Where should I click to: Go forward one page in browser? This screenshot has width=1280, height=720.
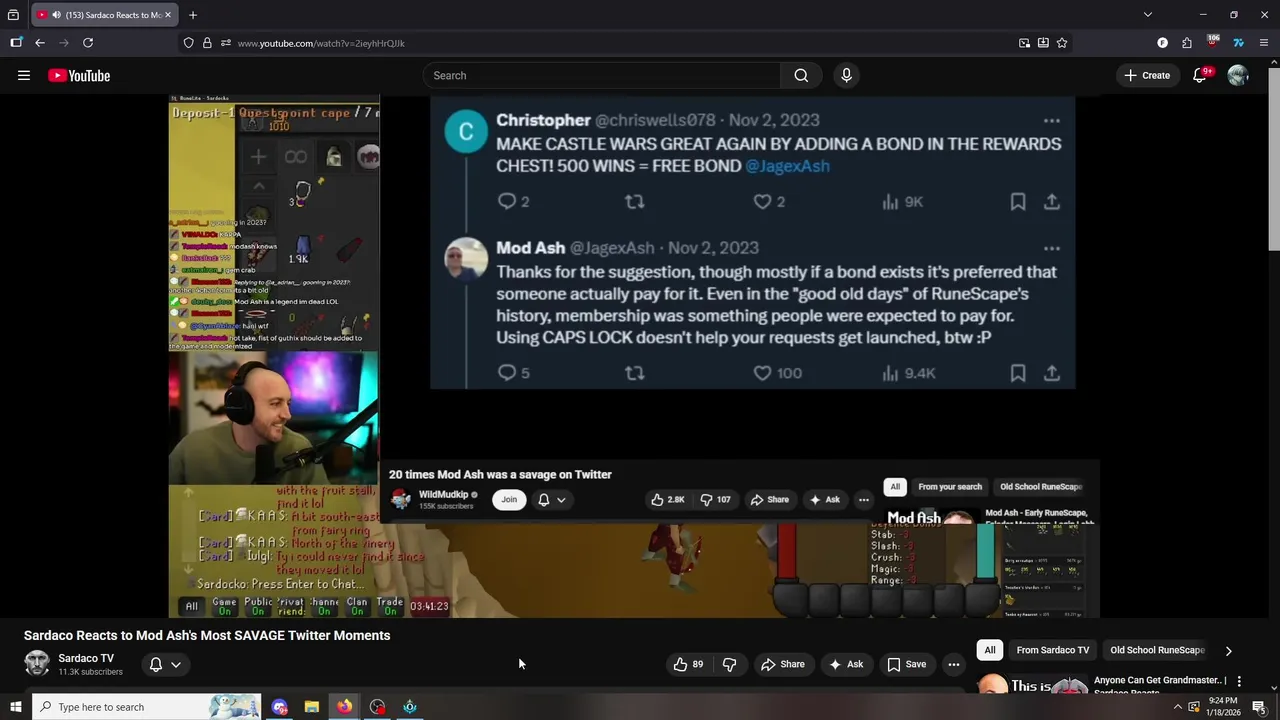point(64,43)
